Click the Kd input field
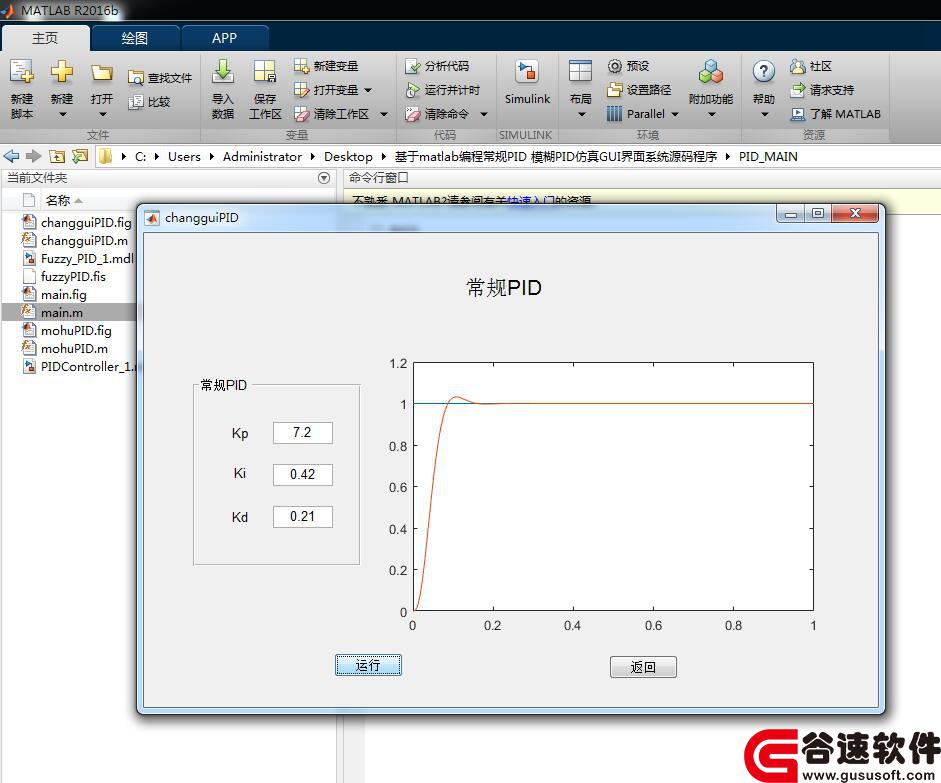The image size is (941, 783). [302, 517]
